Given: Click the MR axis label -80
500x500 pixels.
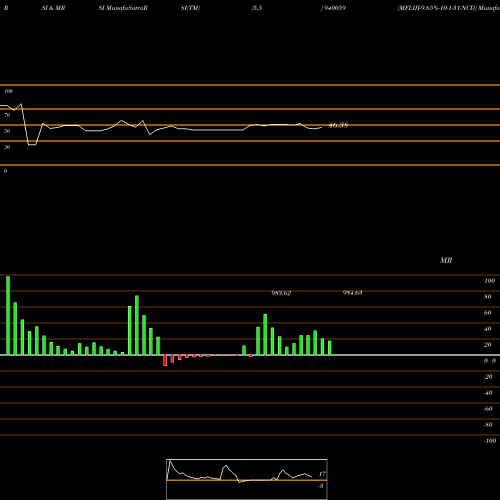Looking at the screenshot, I should (x=488, y=425).
